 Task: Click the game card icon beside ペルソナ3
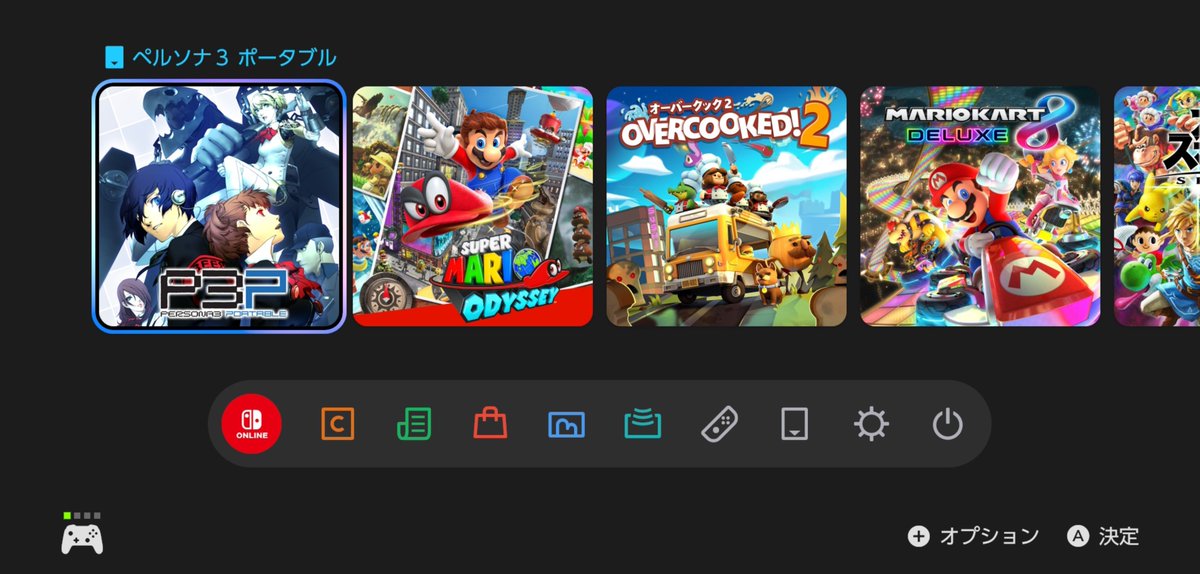click(114, 57)
